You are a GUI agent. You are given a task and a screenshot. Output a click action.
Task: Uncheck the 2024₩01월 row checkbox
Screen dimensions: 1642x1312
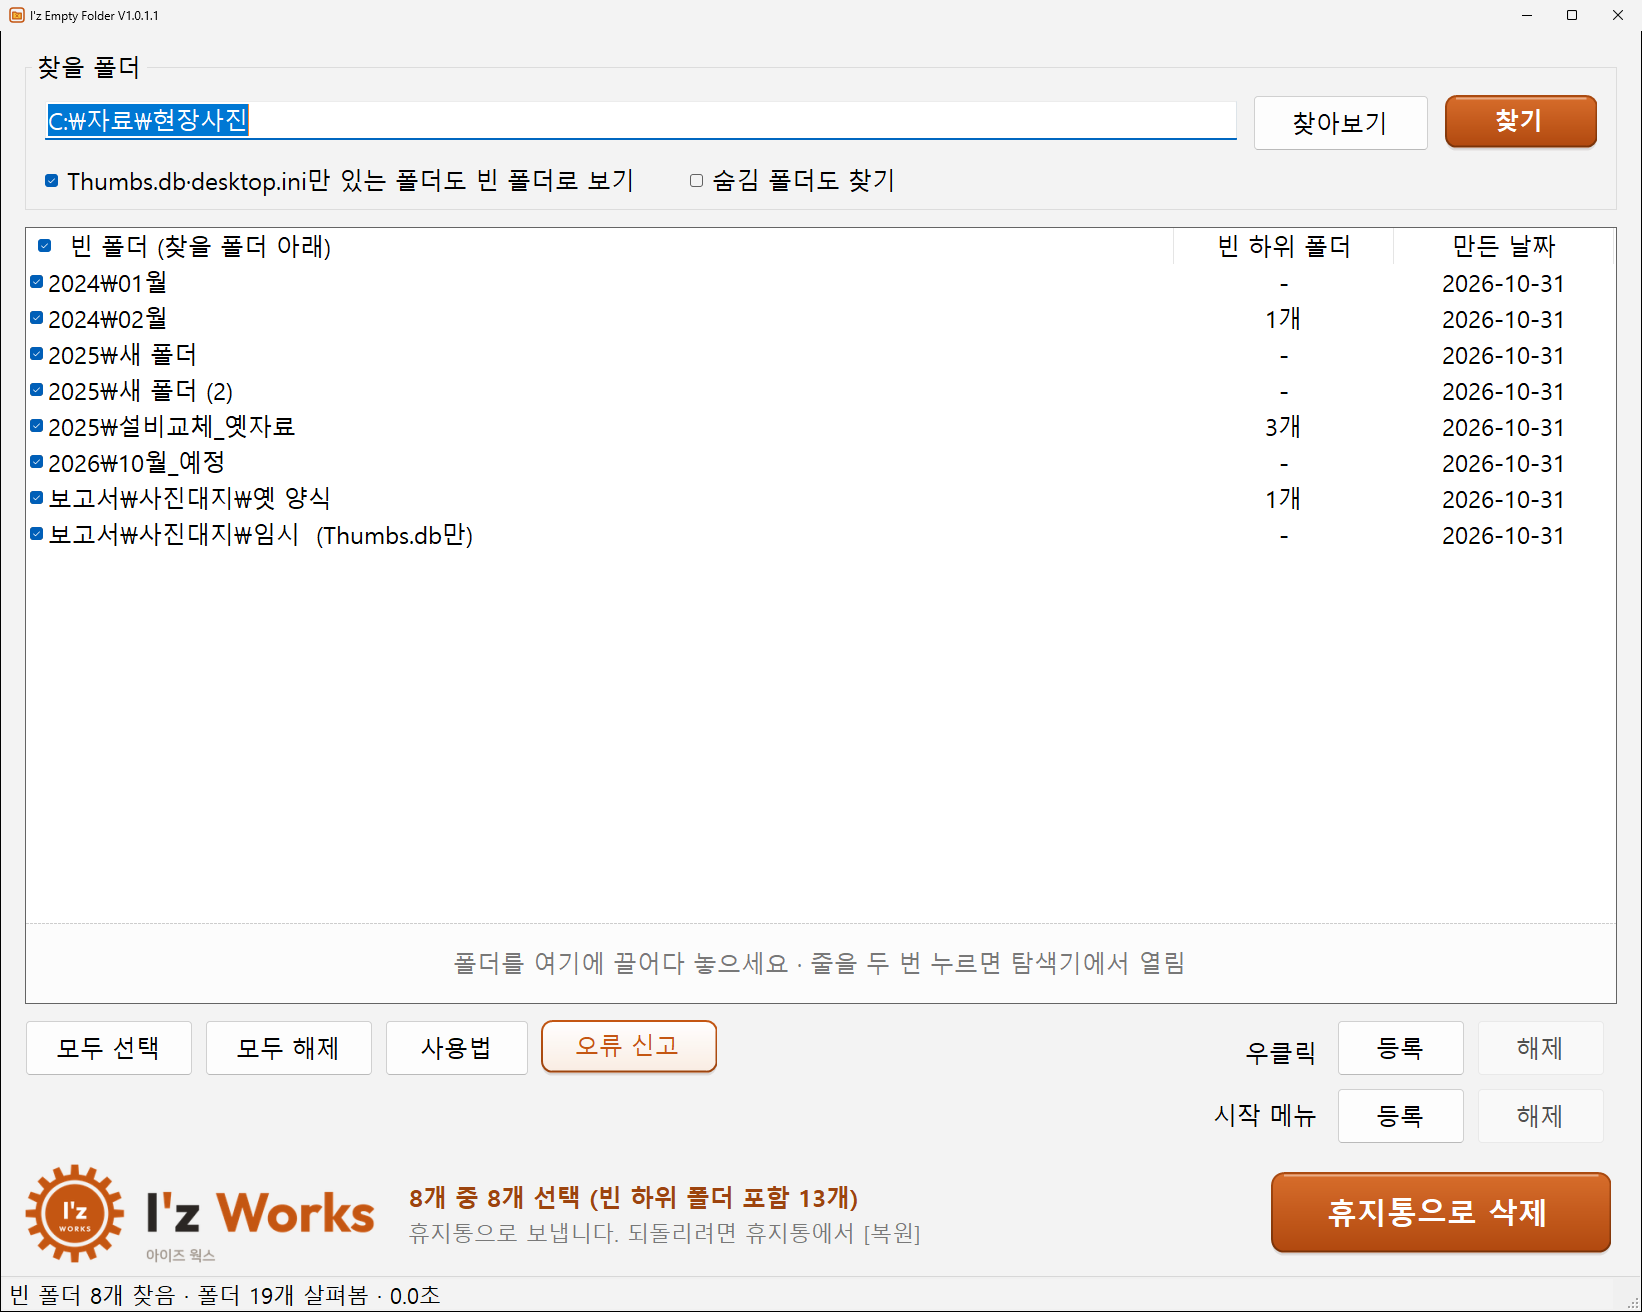[x=36, y=283]
